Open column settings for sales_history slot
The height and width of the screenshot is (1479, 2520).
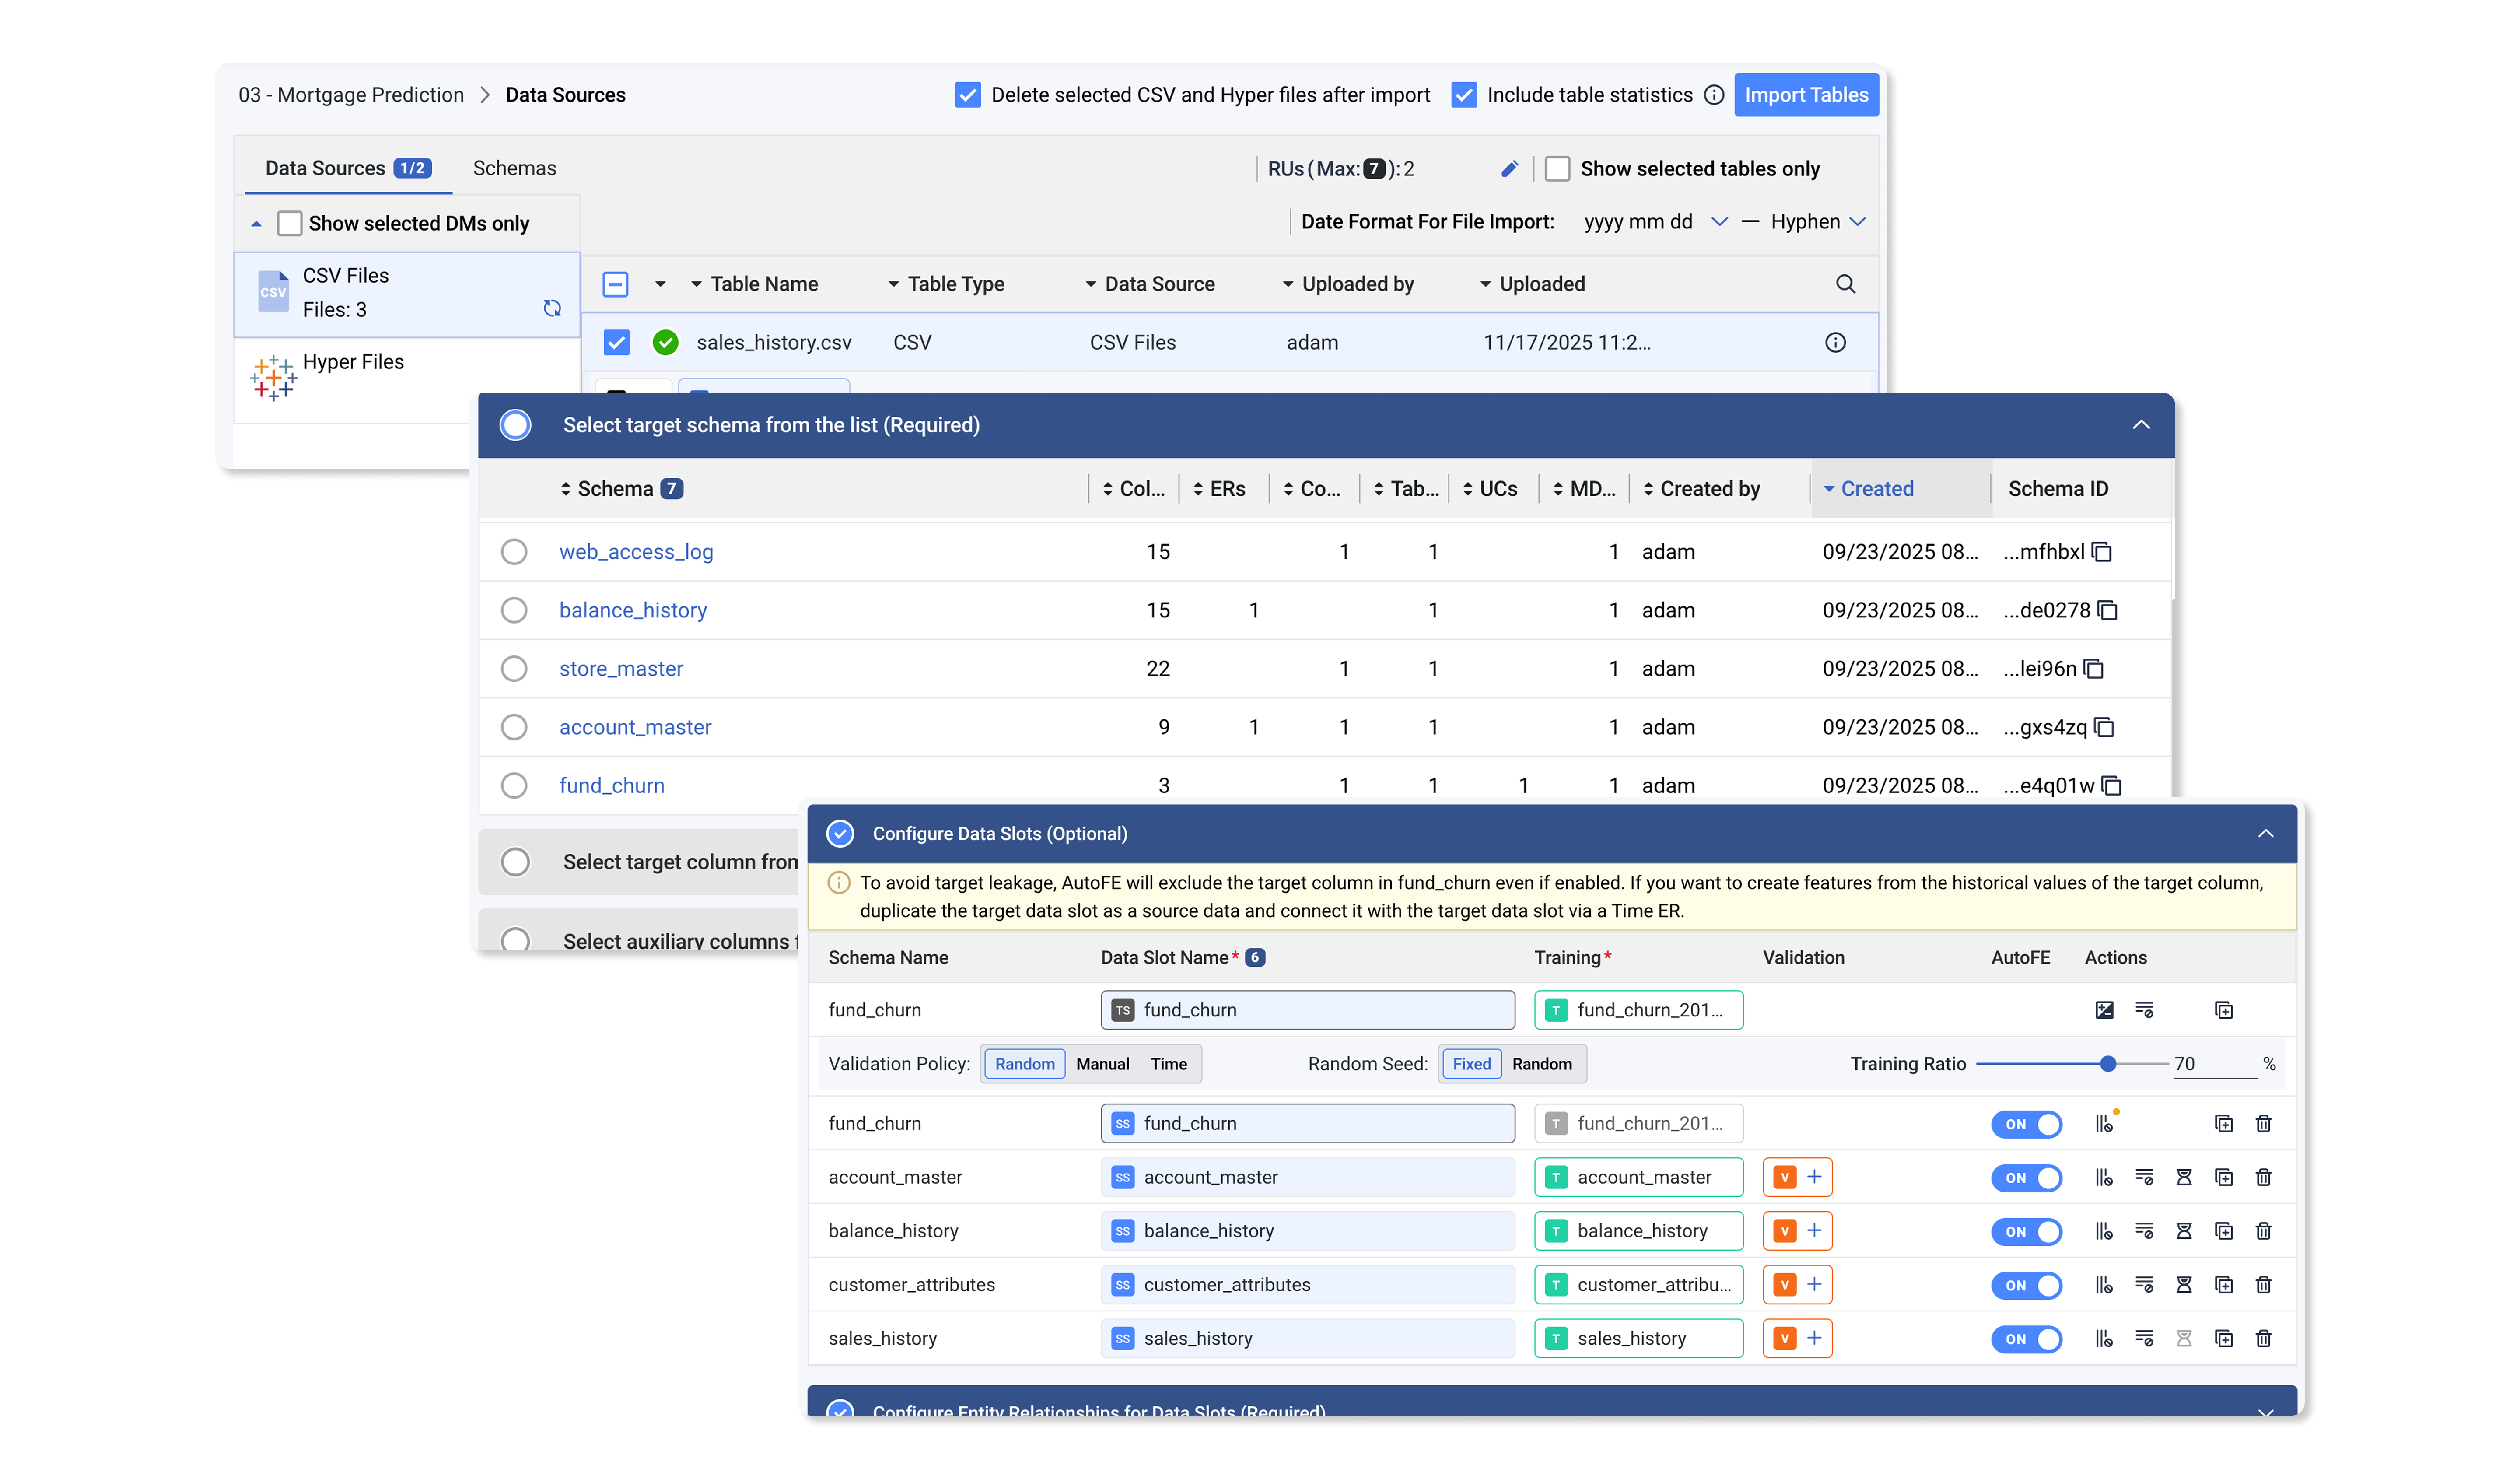pos(2104,1339)
